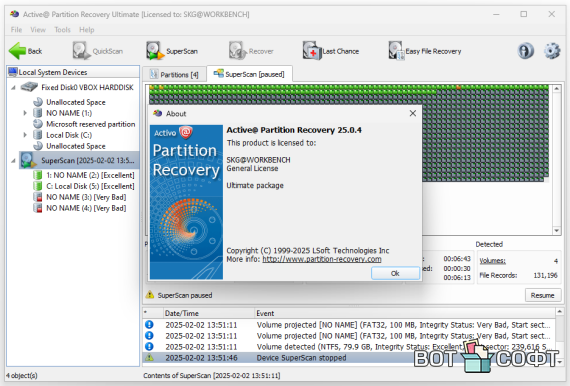Image resolution: width=570 pixels, height=386 pixels.
Task: Click the Volumes link under Detected
Action: [x=492, y=261]
